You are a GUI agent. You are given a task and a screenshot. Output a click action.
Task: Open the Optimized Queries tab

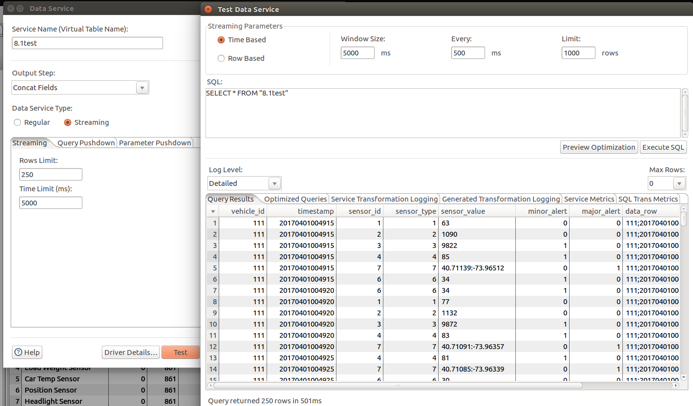coord(294,199)
